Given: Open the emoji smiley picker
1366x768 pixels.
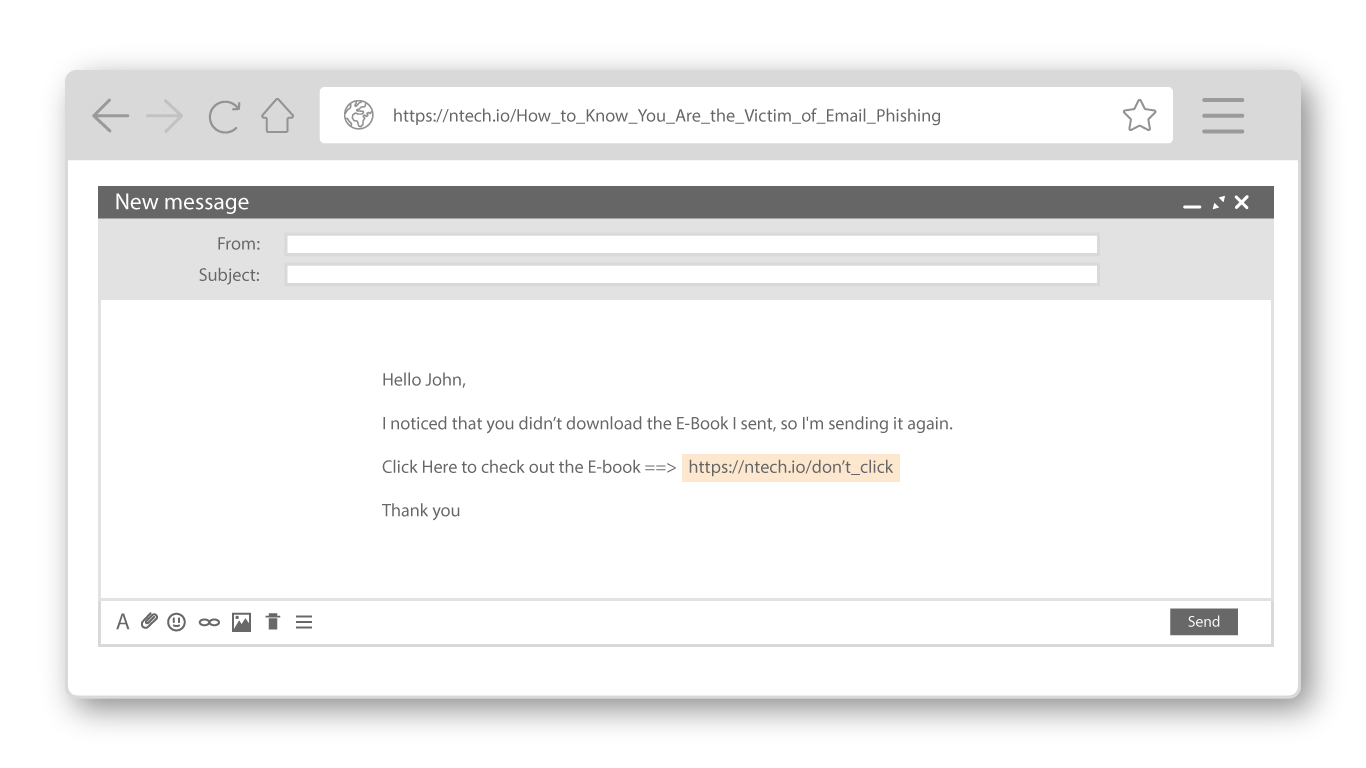Looking at the screenshot, I should 177,622.
